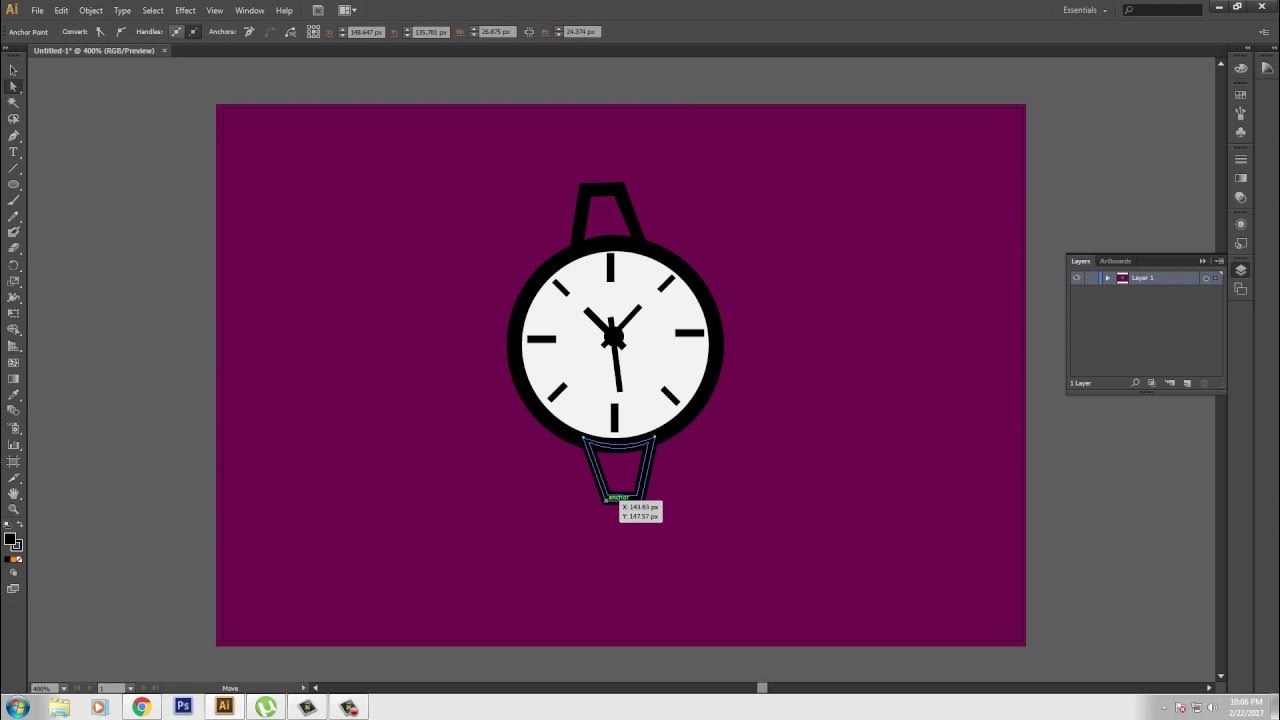Change screen mode at toolbar bottom
This screenshot has width=1280, height=720.
[x=13, y=589]
